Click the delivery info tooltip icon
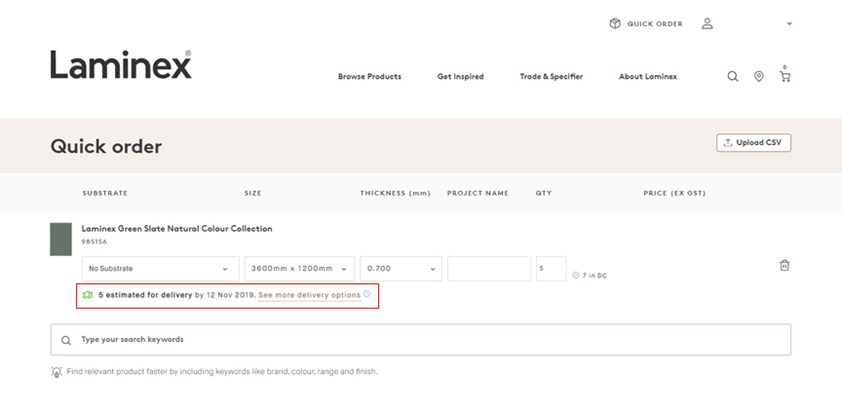The height and width of the screenshot is (409, 842). pyautogui.click(x=367, y=294)
